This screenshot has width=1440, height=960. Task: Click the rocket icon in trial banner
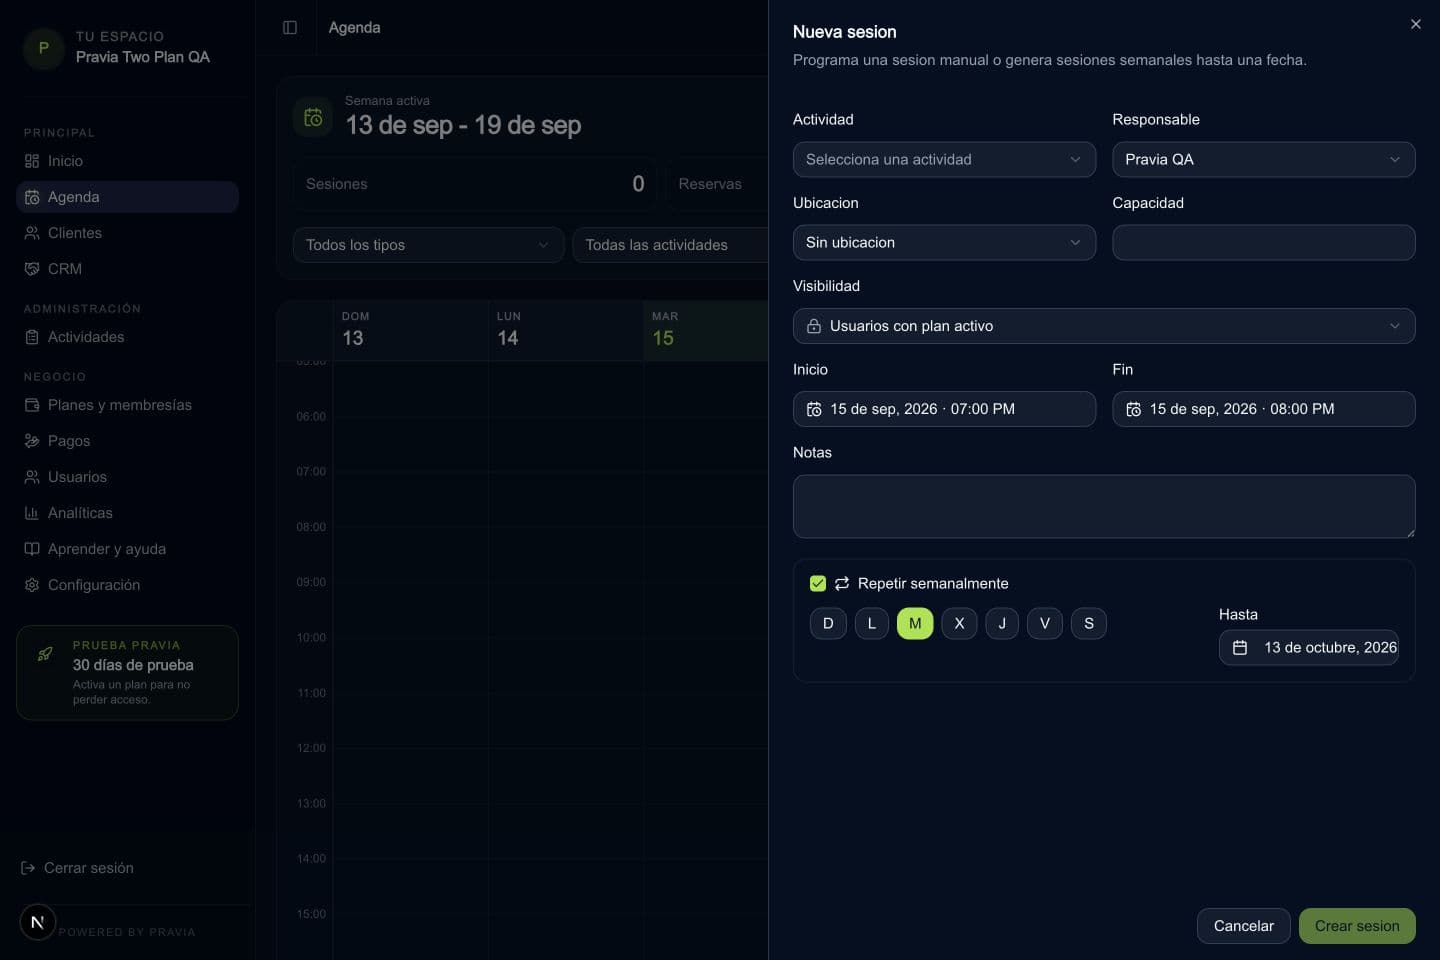point(45,654)
